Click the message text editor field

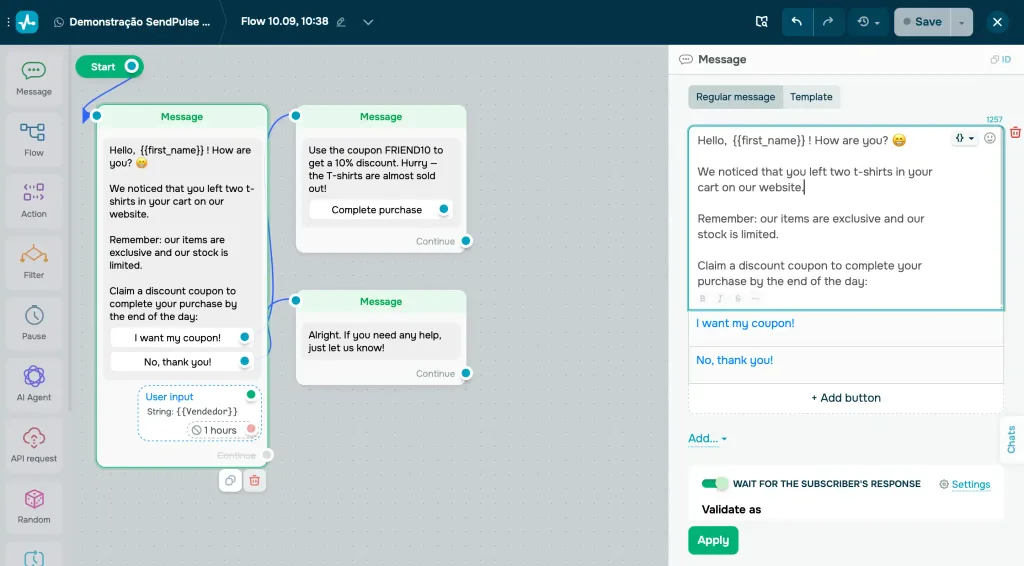[846, 217]
